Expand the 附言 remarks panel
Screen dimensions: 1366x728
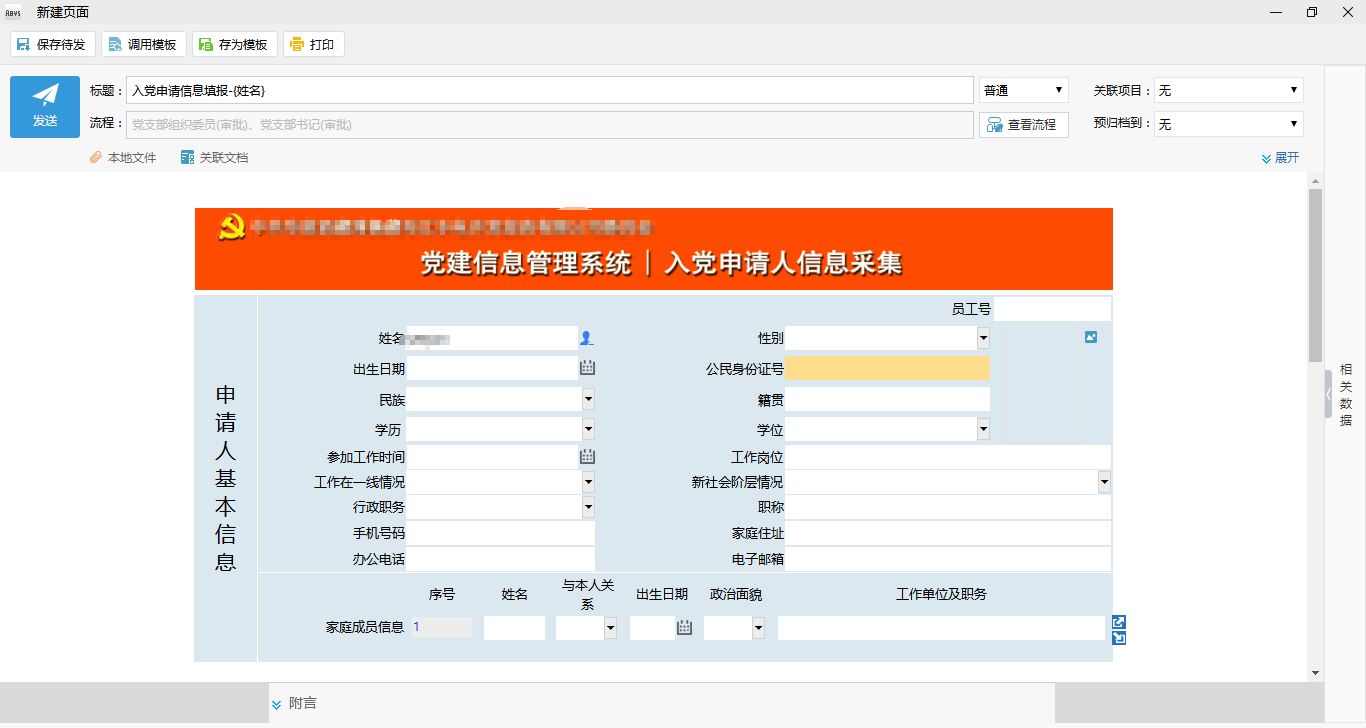pos(294,704)
